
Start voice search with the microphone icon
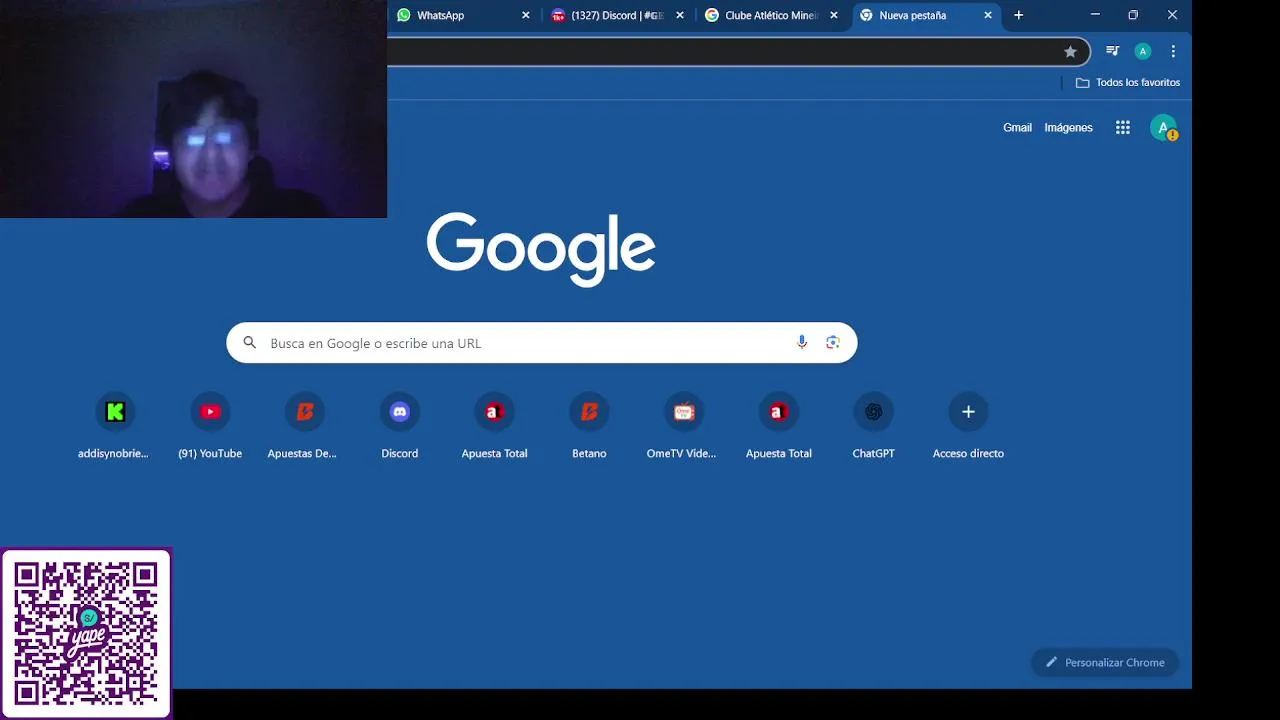tap(801, 342)
